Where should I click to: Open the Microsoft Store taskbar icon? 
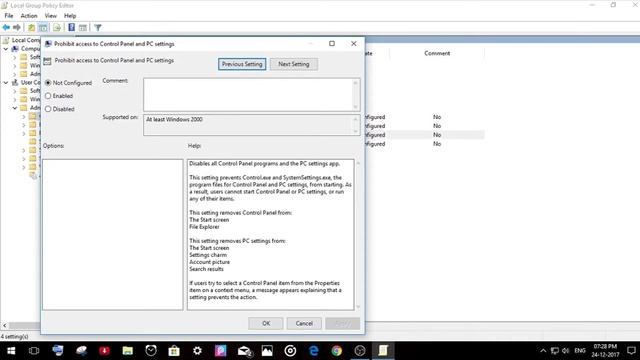pos(174,351)
